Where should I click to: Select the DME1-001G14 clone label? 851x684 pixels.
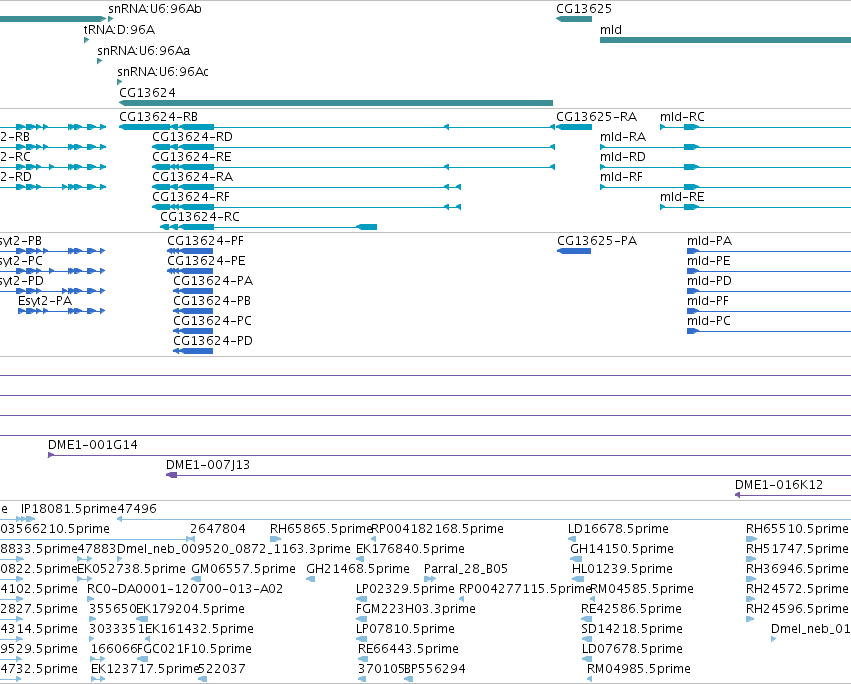tap(93, 445)
